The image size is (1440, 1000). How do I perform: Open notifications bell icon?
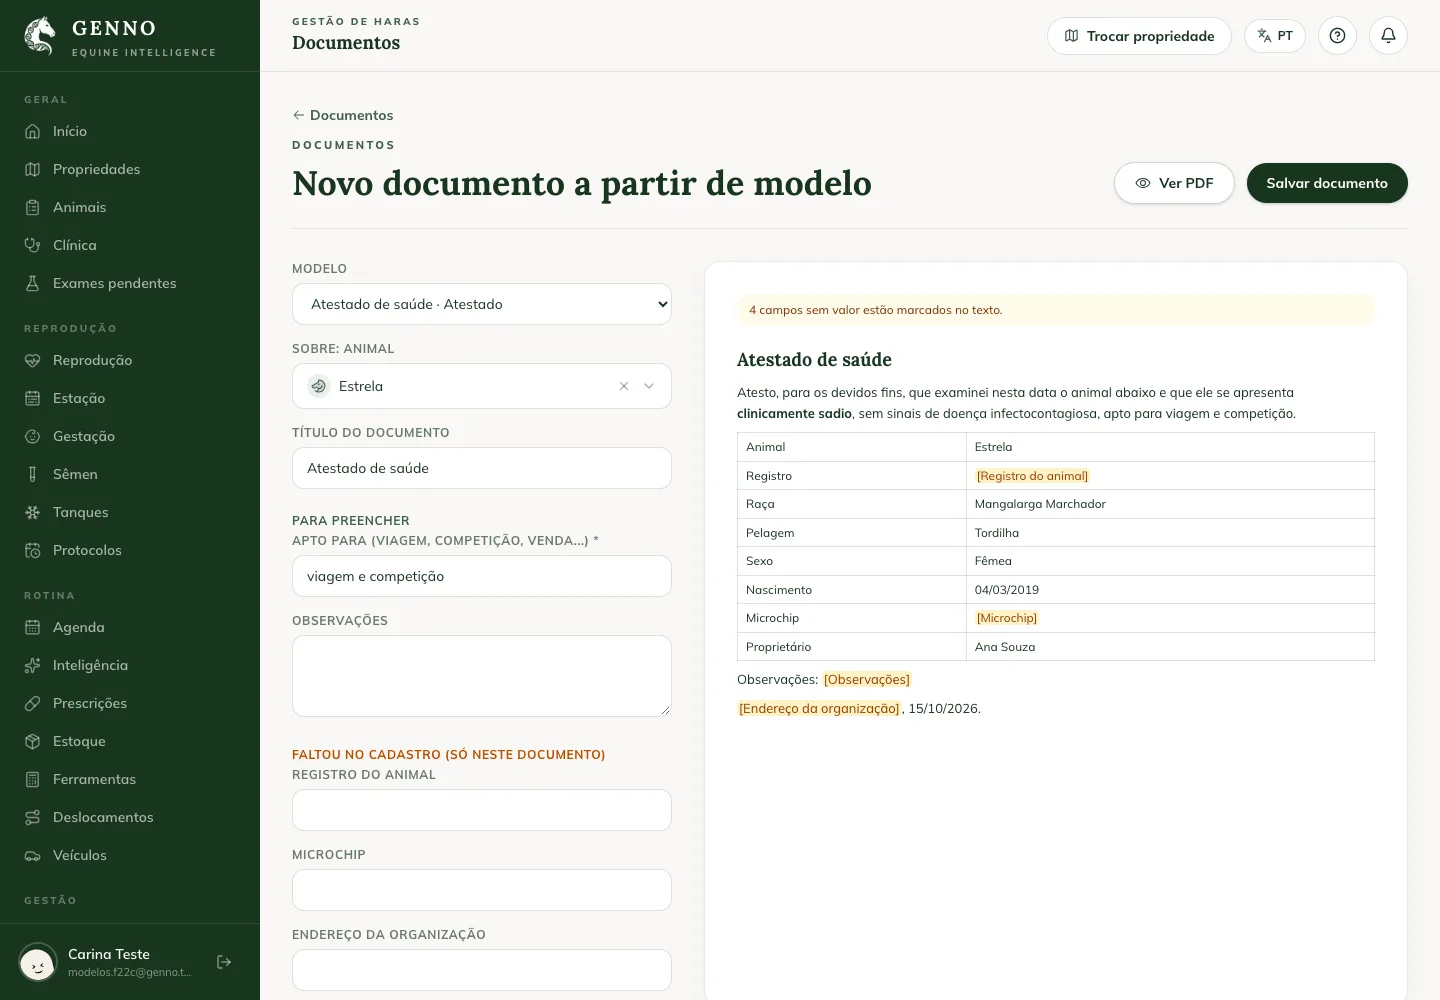1388,36
